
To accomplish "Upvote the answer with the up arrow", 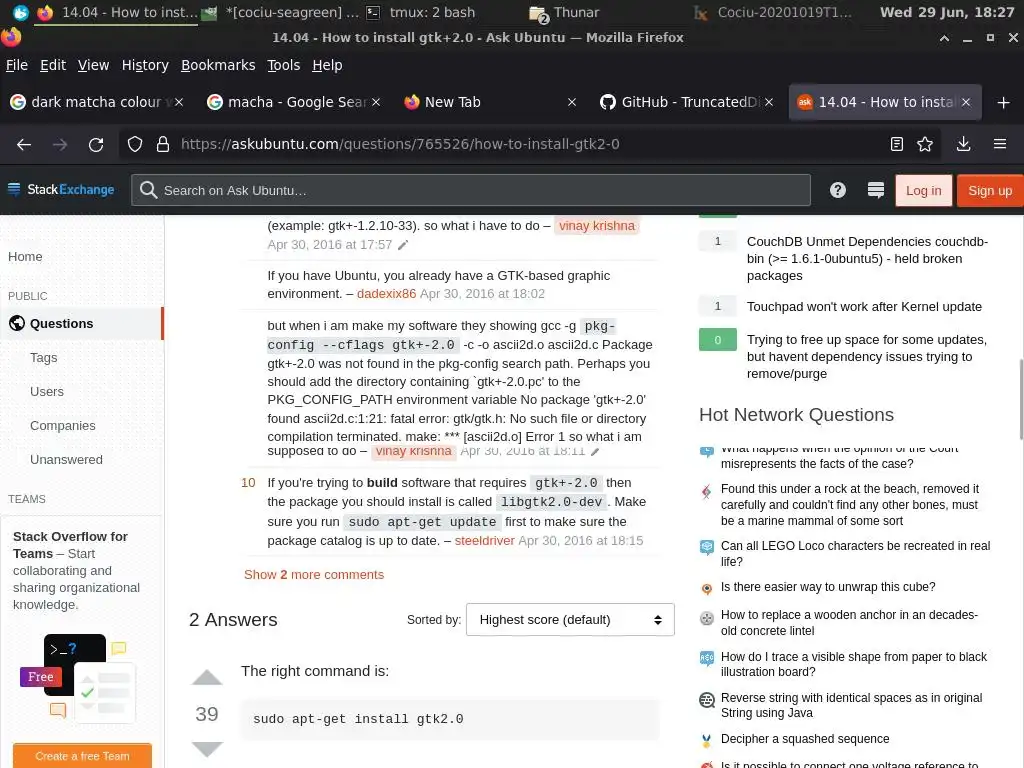I will coord(207,677).
